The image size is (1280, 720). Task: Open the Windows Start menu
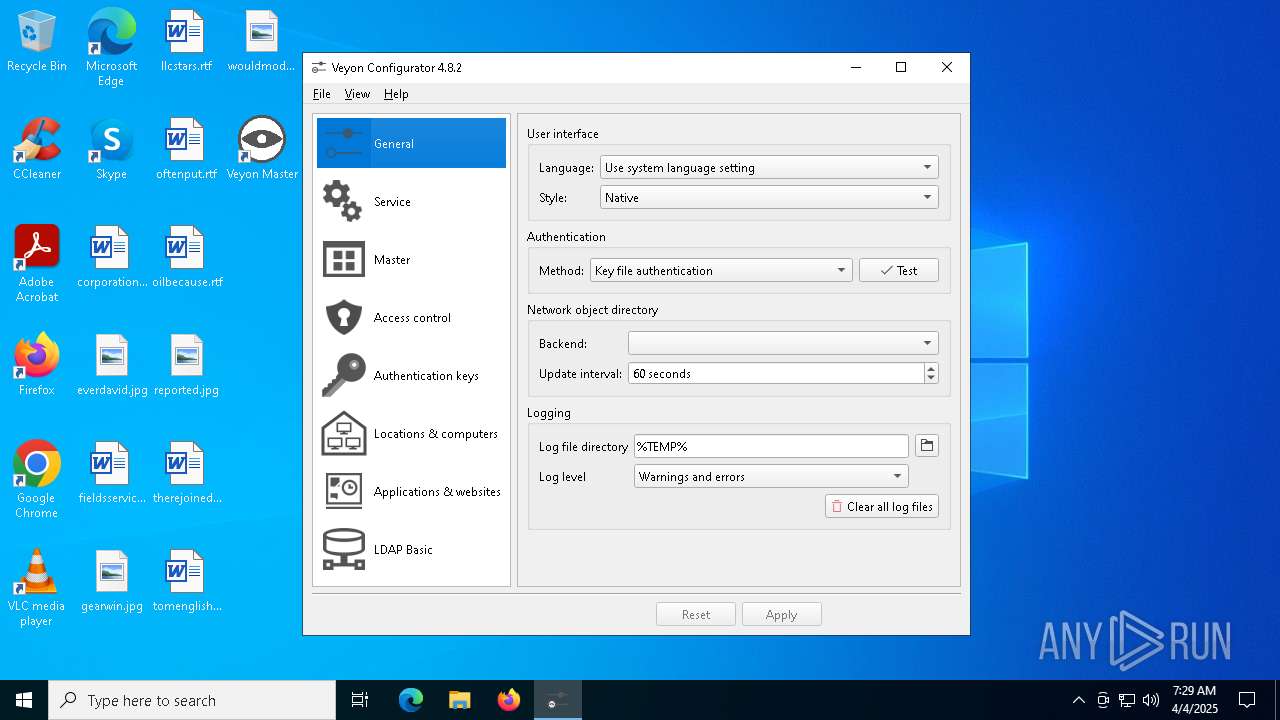coord(24,700)
